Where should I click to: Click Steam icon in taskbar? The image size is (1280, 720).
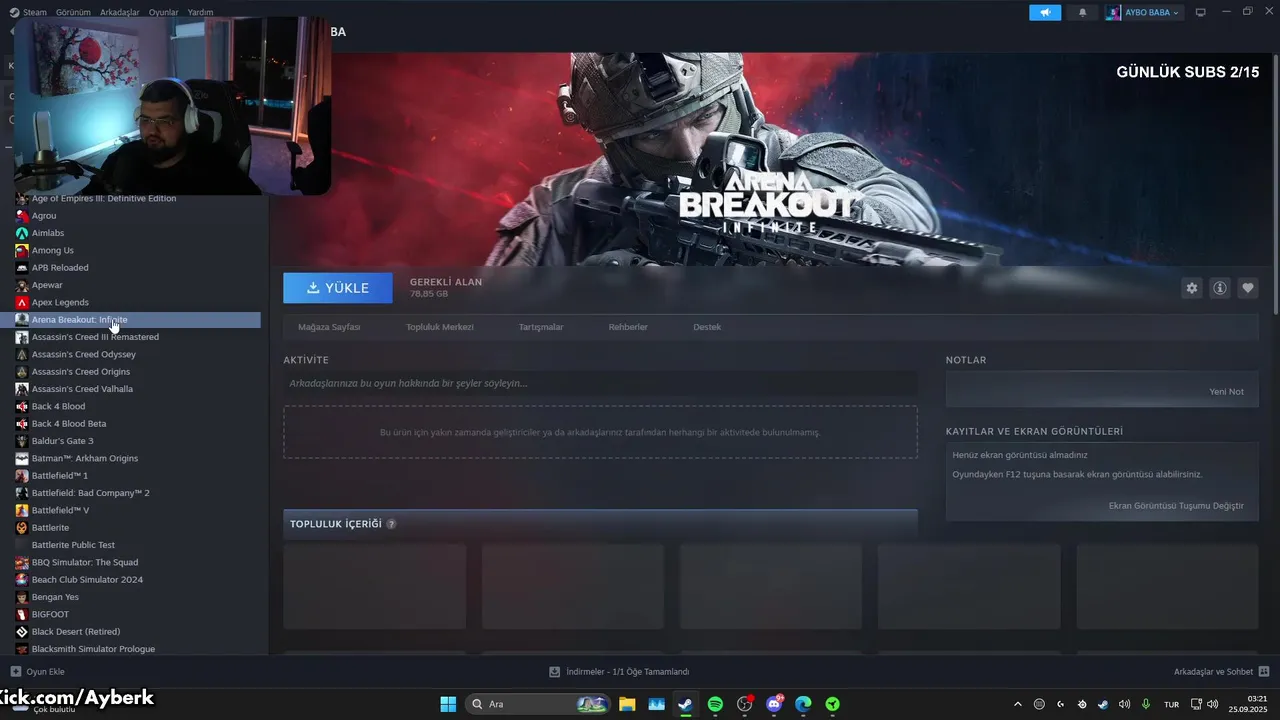685,704
